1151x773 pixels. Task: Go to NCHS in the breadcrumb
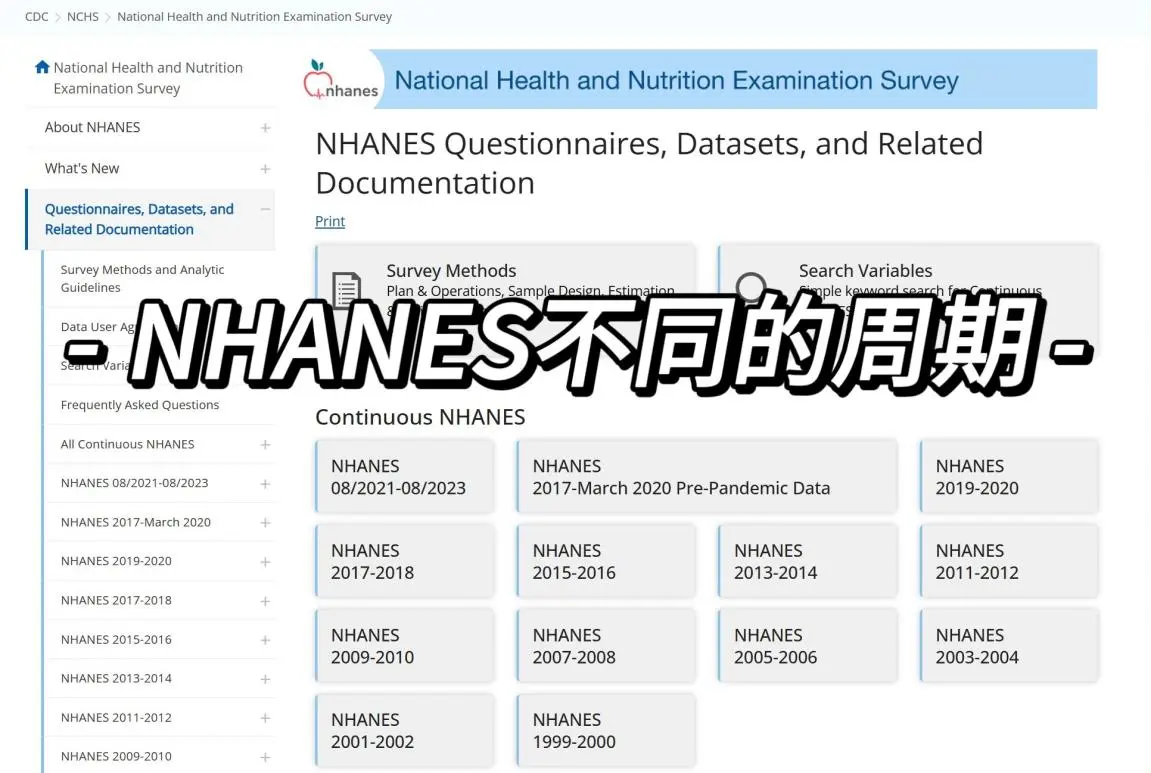82,16
